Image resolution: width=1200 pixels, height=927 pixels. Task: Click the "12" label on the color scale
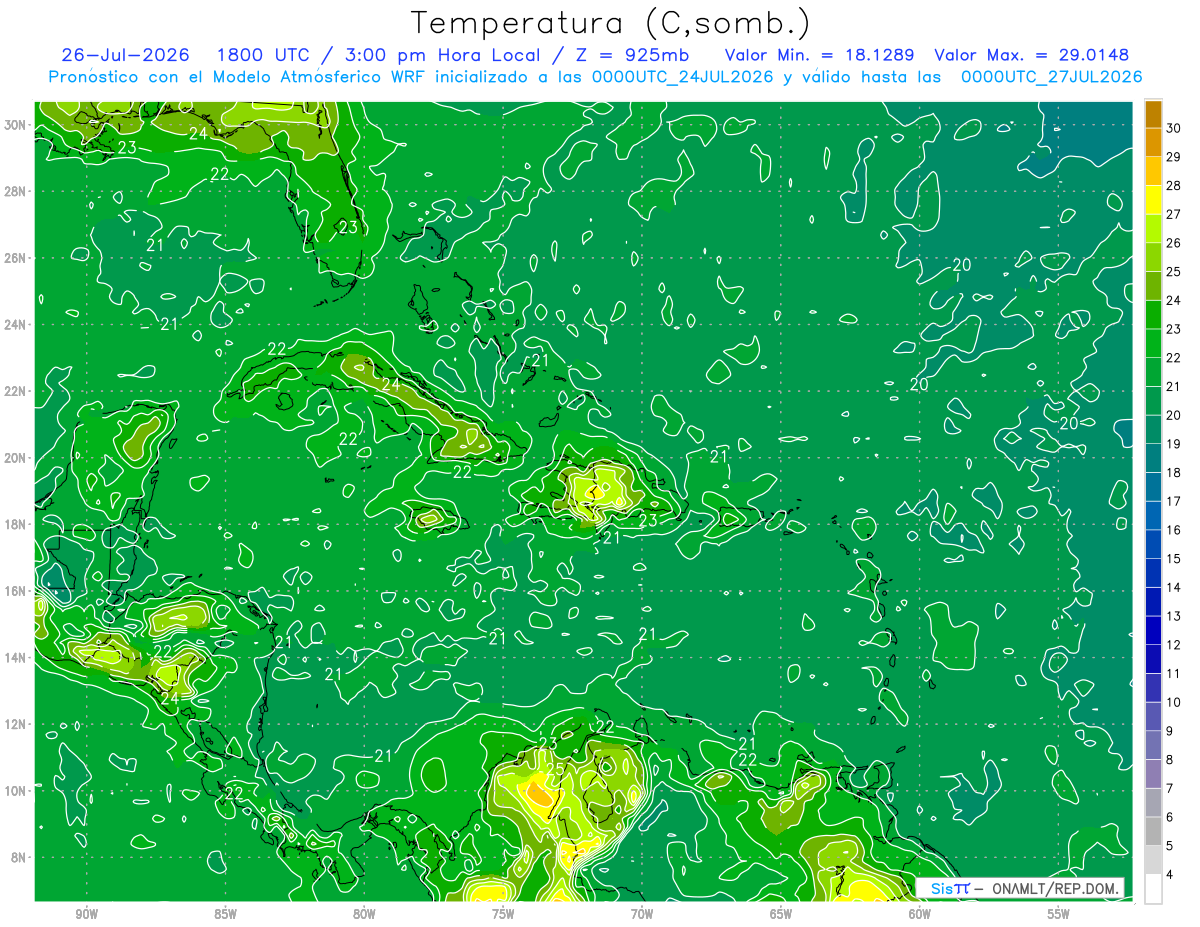[1174, 645]
